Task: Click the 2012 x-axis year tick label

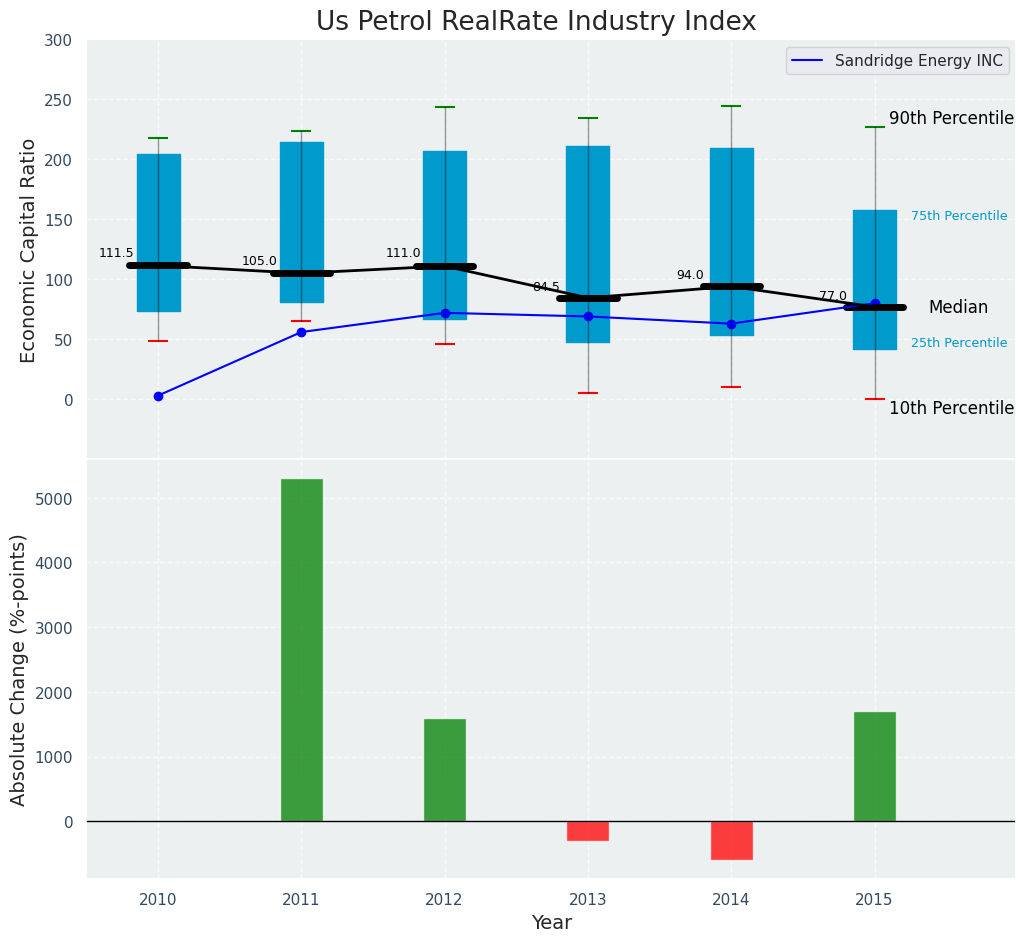Action: click(444, 899)
